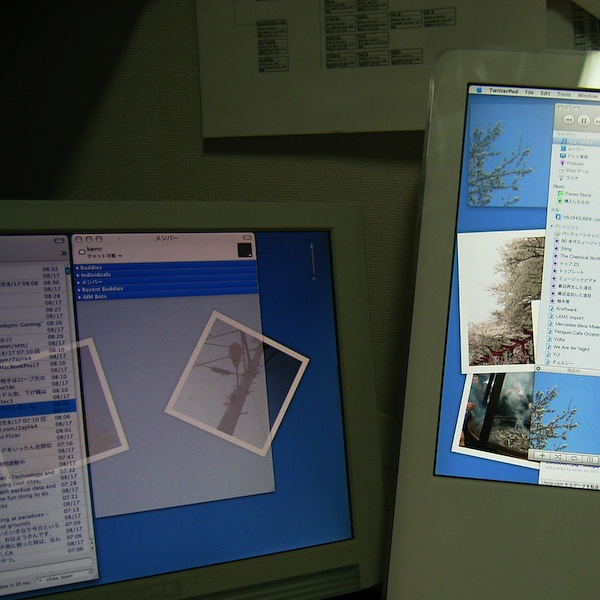Viewport: 600px width, 600px height.
Task: Open 購入したもの purchased list
Action: [573, 201]
